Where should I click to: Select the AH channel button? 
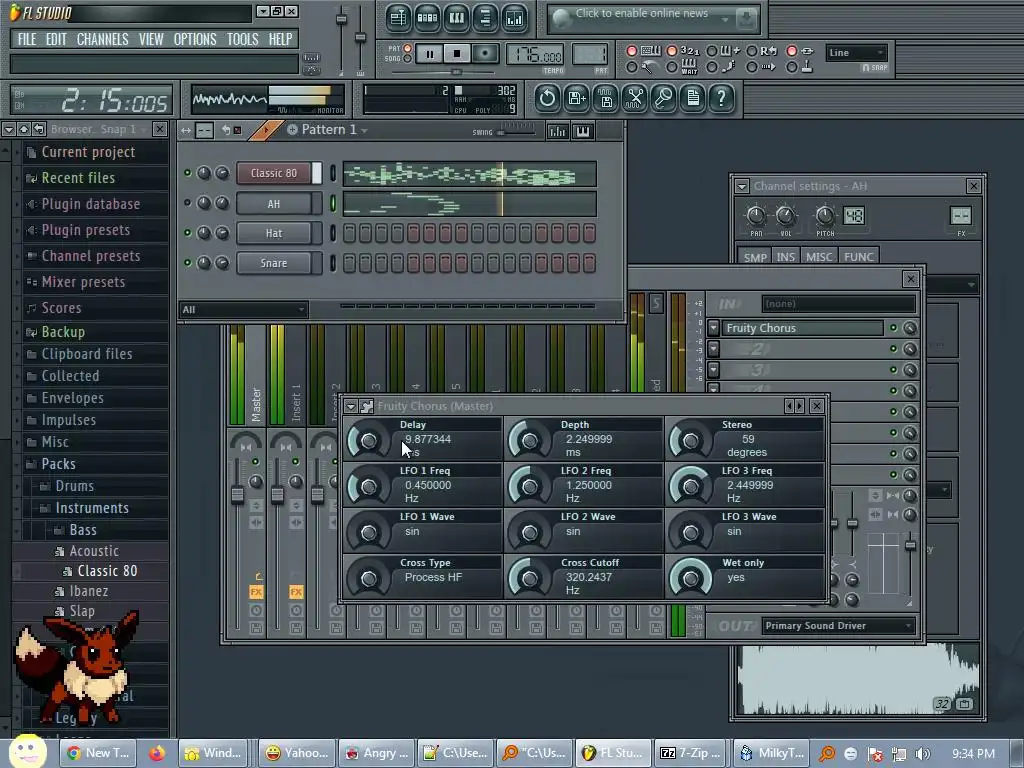pyautogui.click(x=274, y=204)
